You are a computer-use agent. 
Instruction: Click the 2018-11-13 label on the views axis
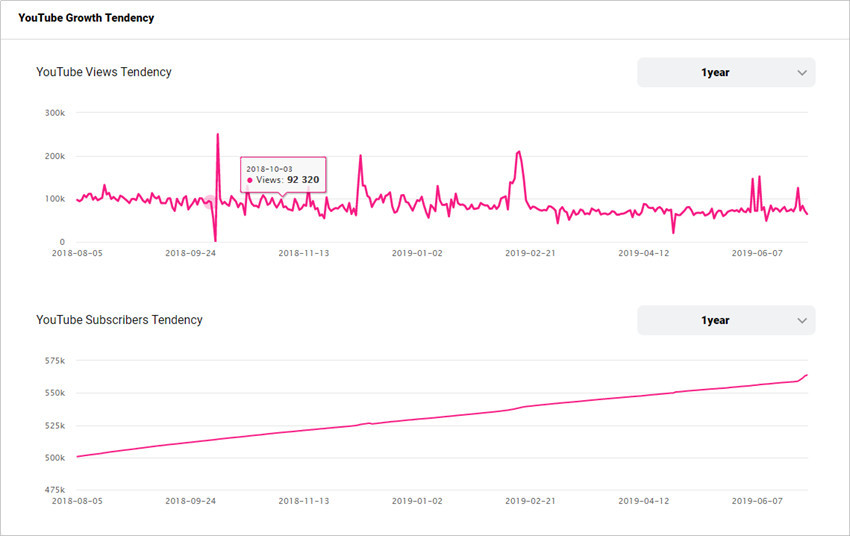pyautogui.click(x=304, y=253)
